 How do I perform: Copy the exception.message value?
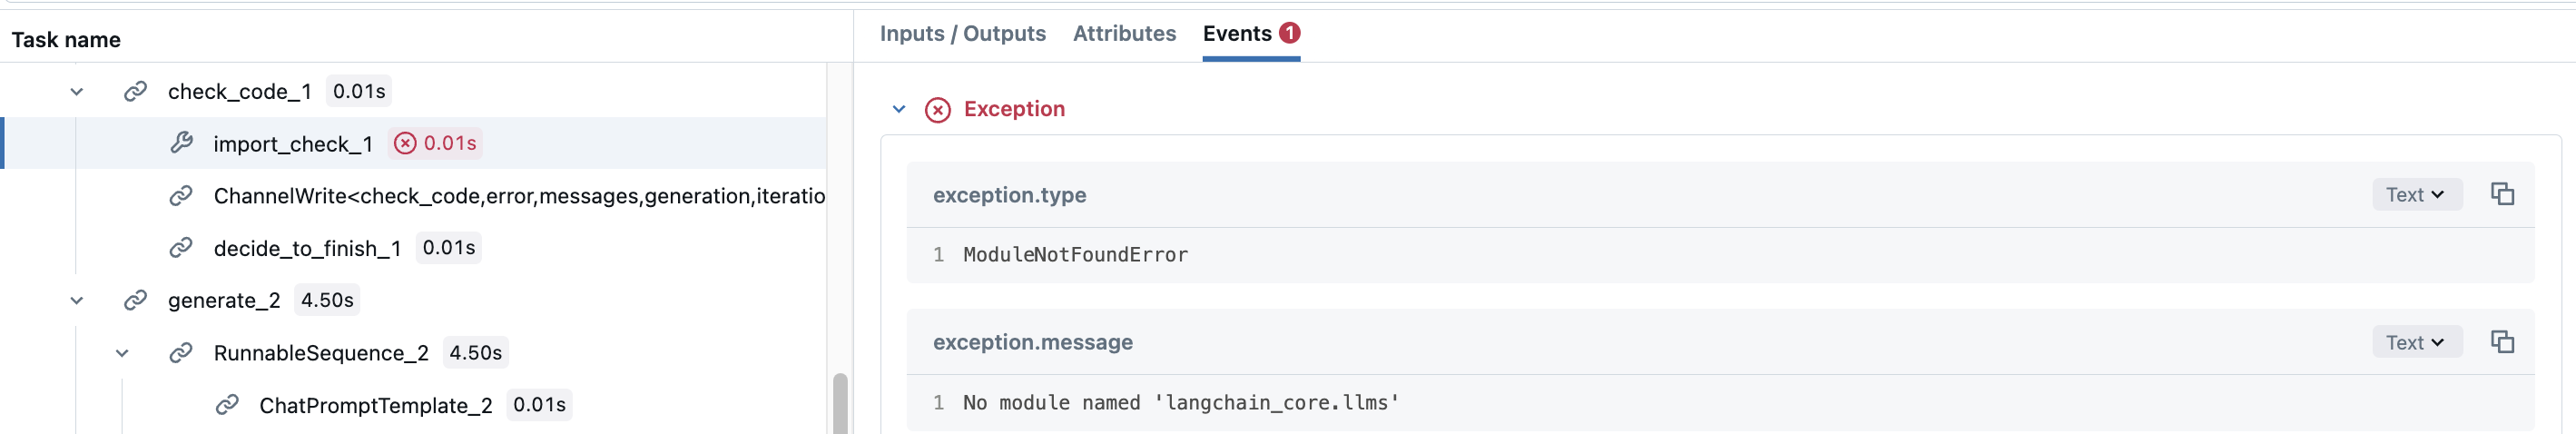point(2501,342)
